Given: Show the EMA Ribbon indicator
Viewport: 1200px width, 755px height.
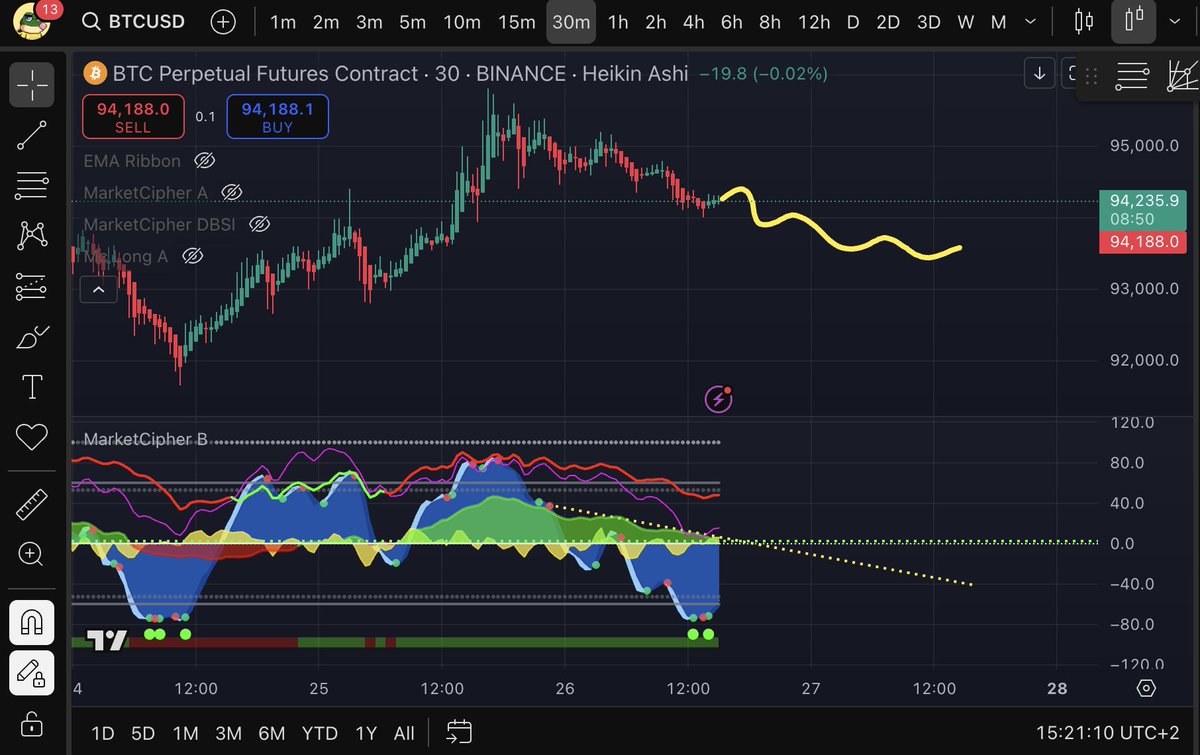Looking at the screenshot, I should coord(205,161).
